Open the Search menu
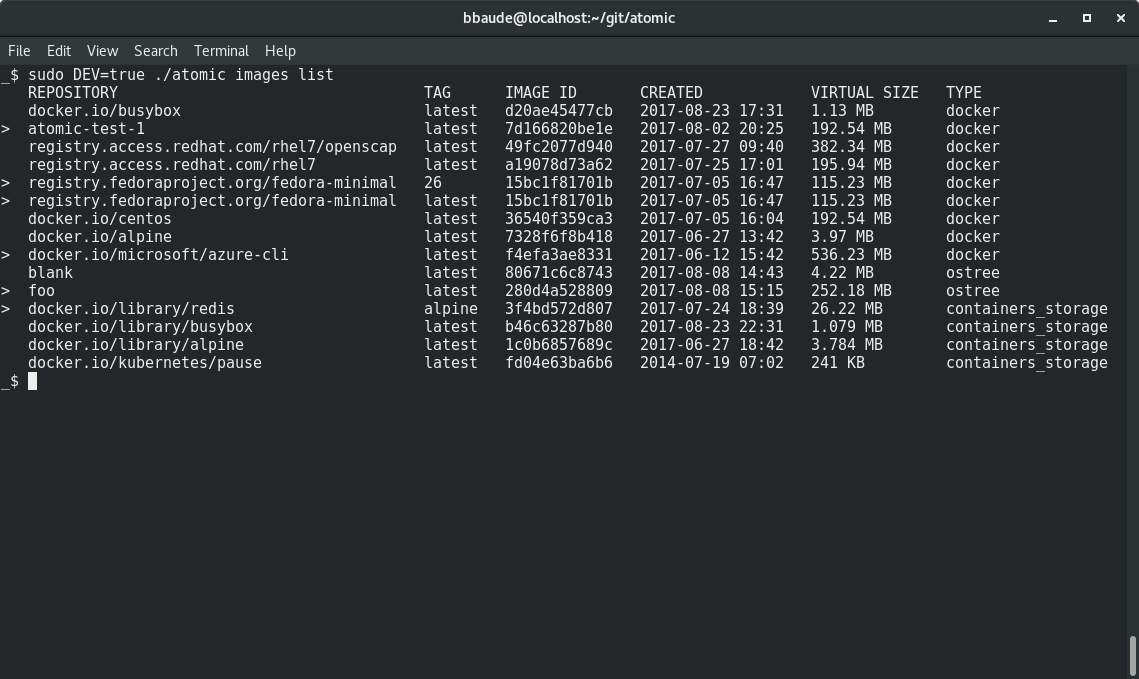The width and height of the screenshot is (1139, 679). 155,51
